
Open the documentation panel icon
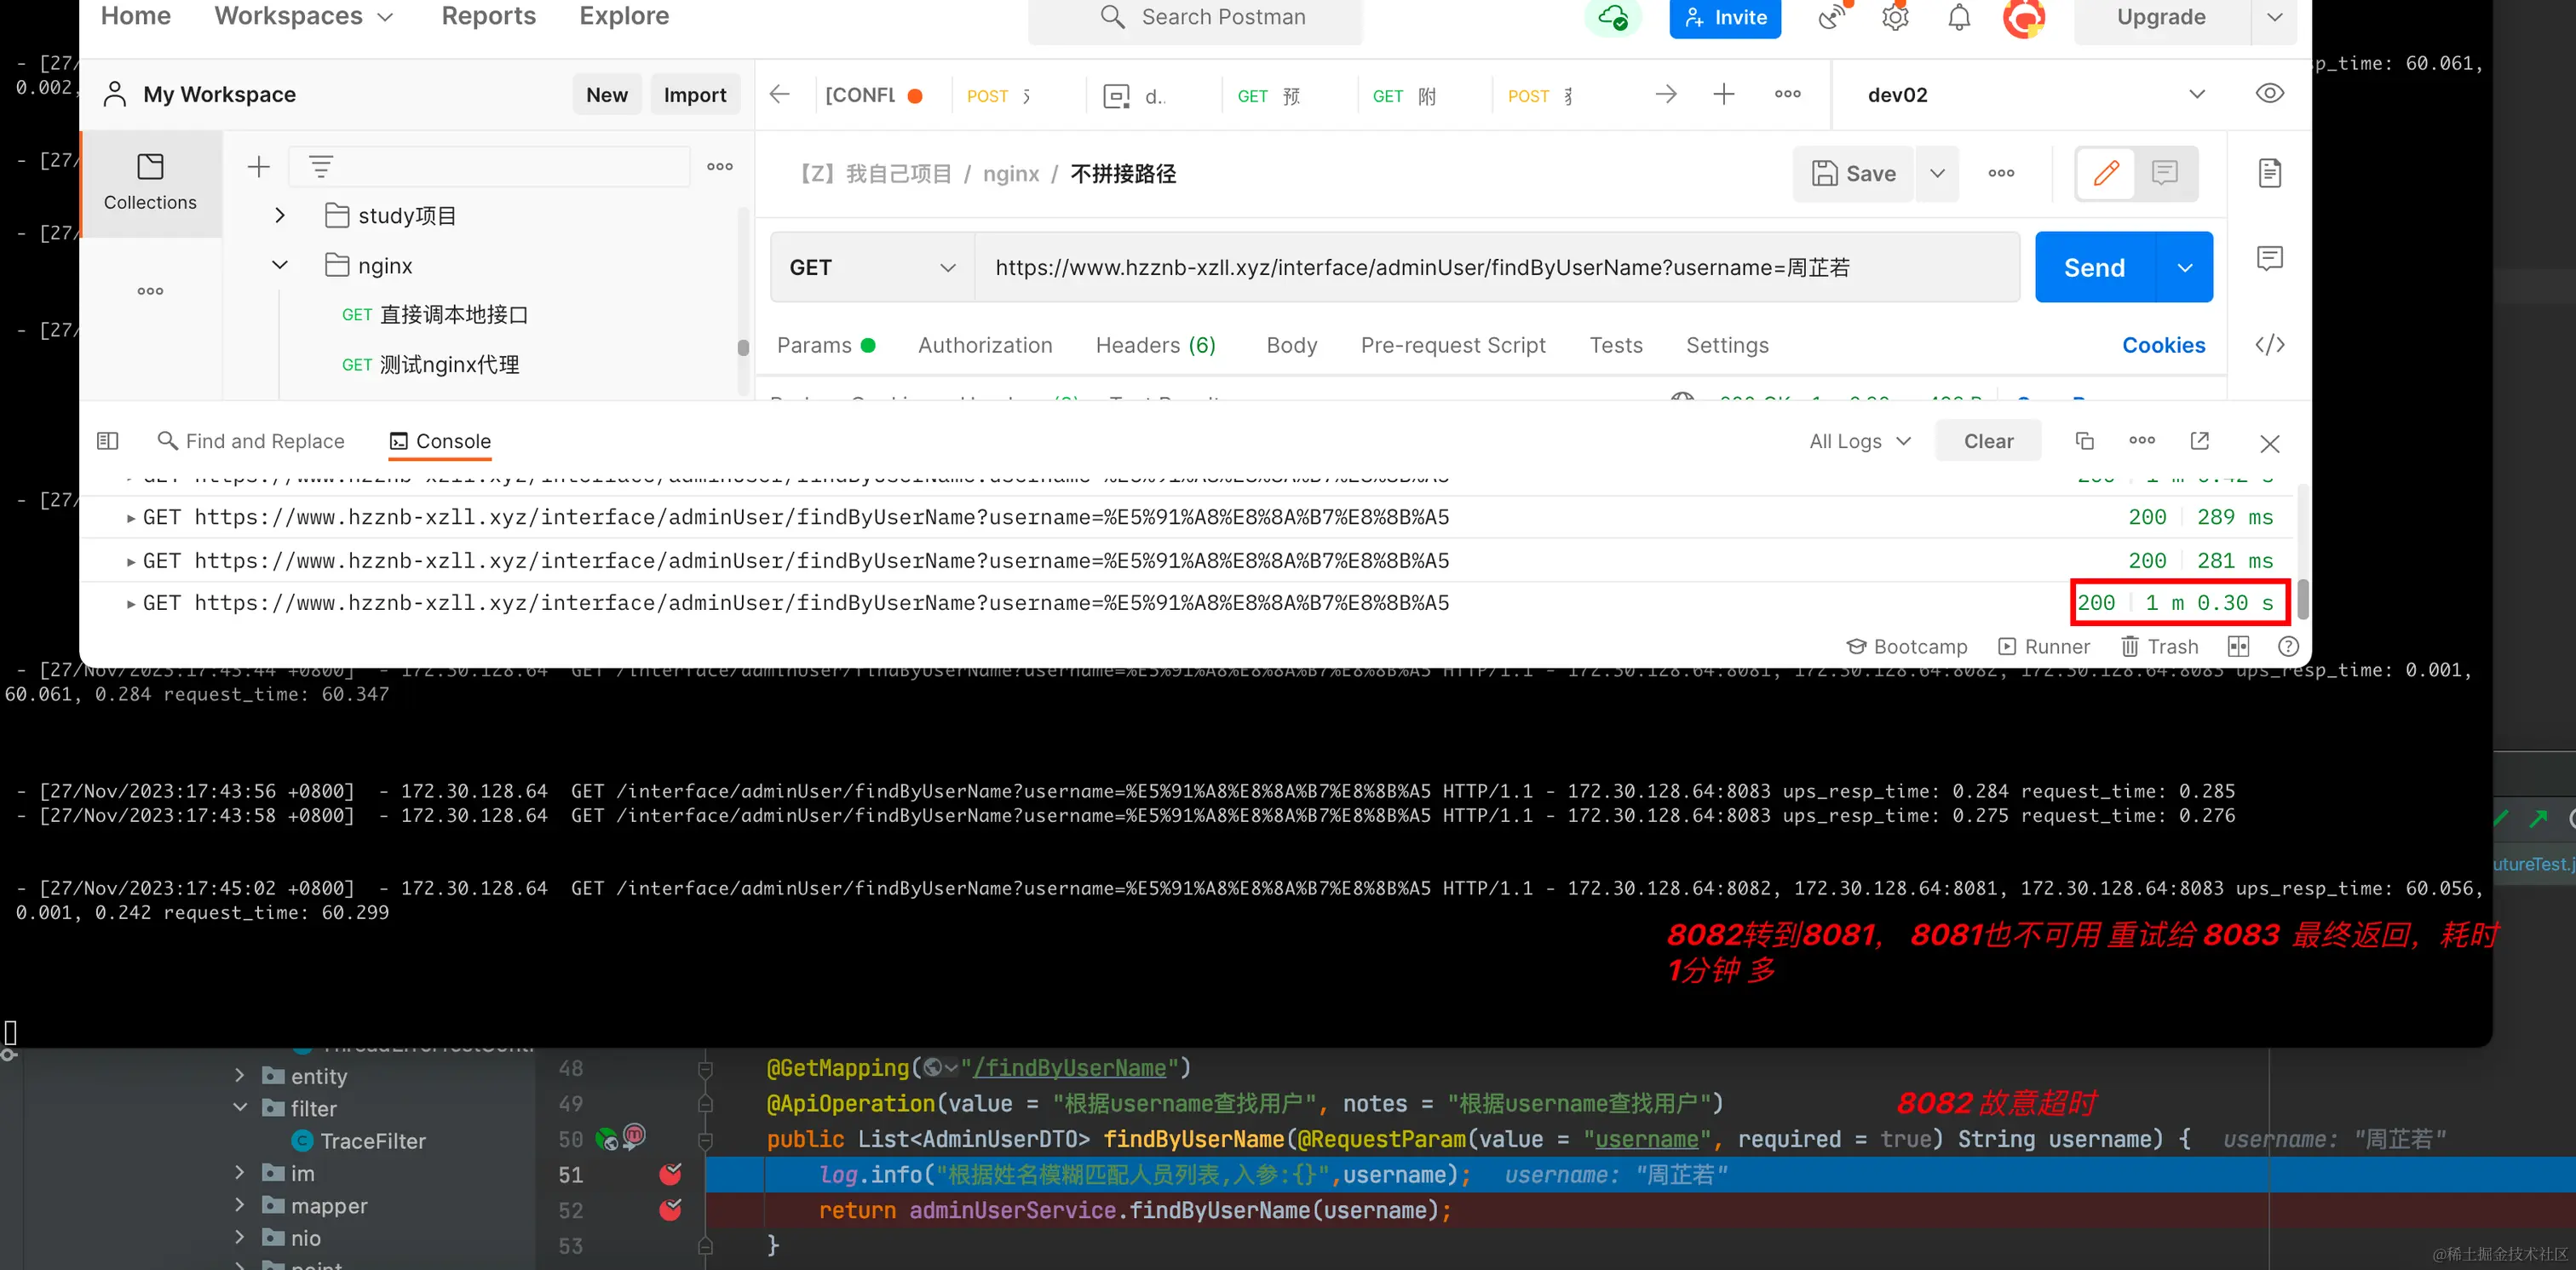point(2270,173)
